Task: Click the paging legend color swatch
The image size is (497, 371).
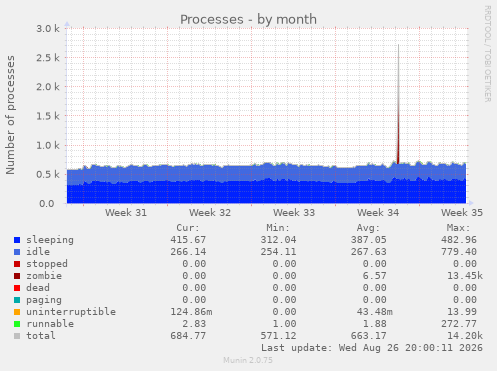Action: click(x=17, y=300)
